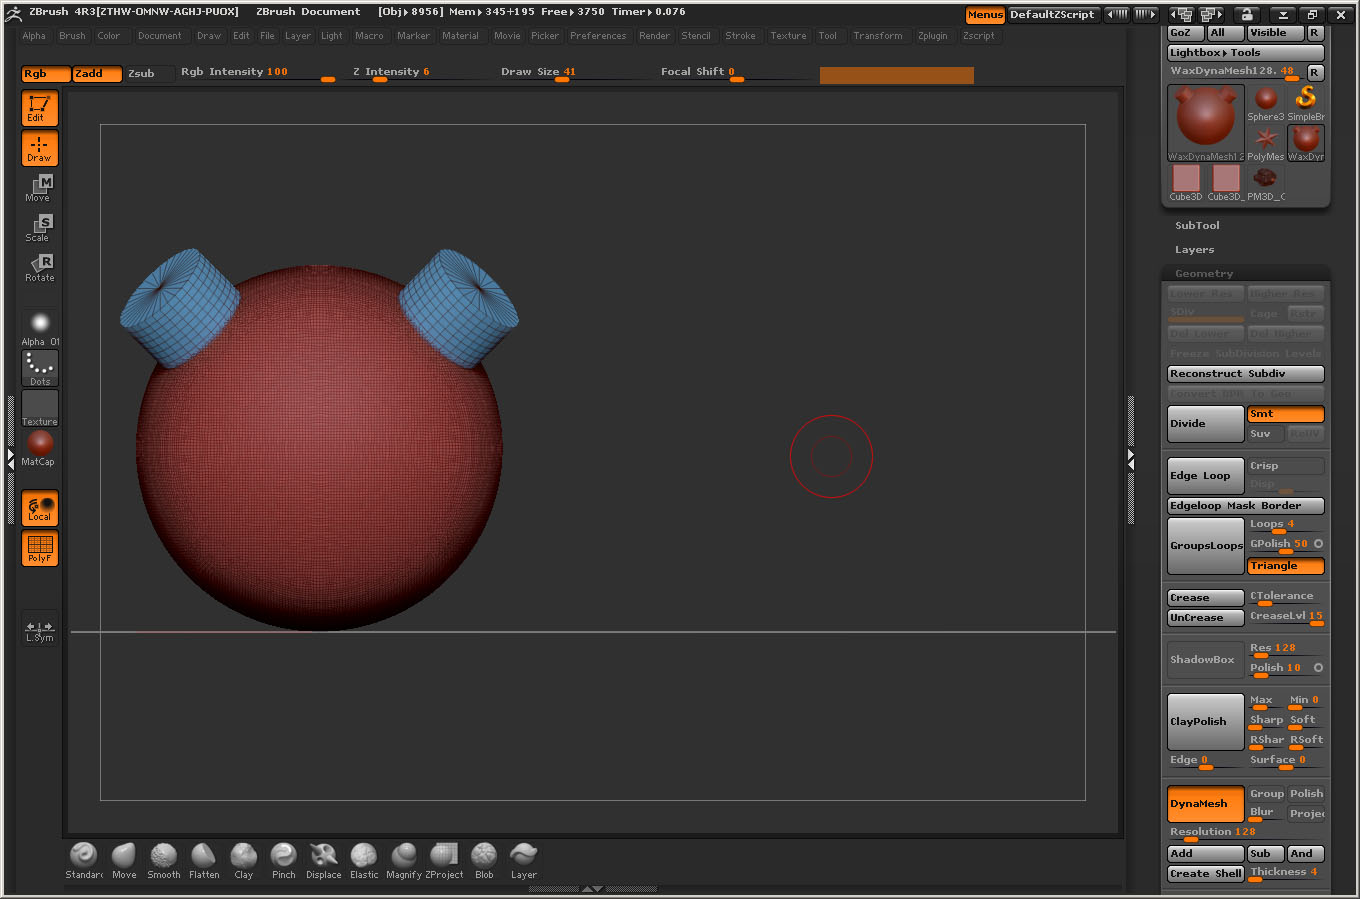Viewport: 1360px width, 899px height.
Task: Select the Draw mode button
Action: 40,148
